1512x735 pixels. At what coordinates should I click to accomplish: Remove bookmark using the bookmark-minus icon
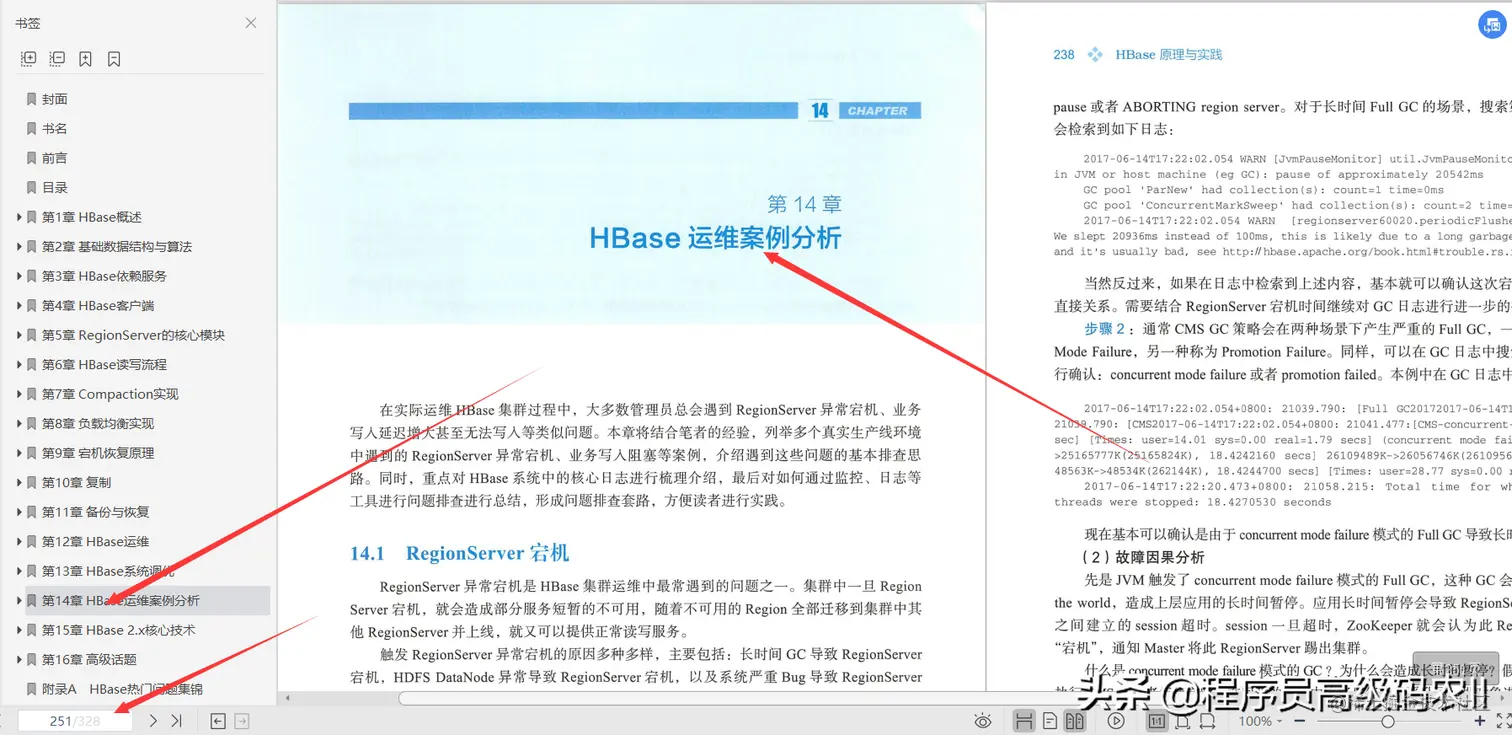click(x=113, y=58)
